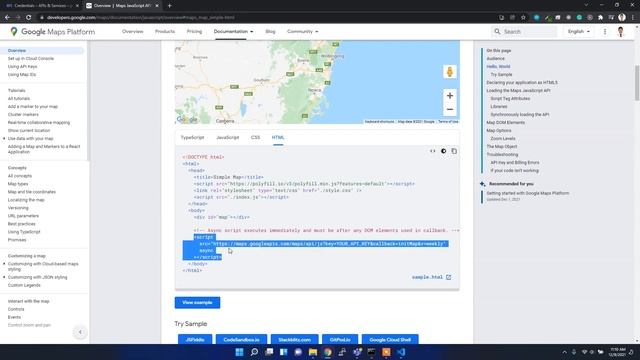The image size is (640, 360).
Task: Open the clock and date in taskbar
Action: coord(617,352)
